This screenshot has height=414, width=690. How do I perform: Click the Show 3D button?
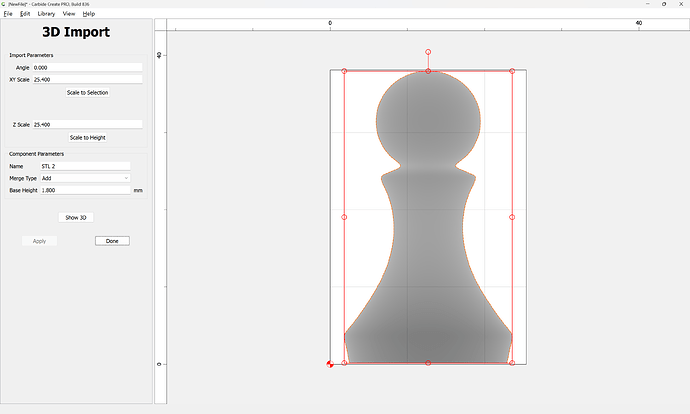click(x=77, y=217)
